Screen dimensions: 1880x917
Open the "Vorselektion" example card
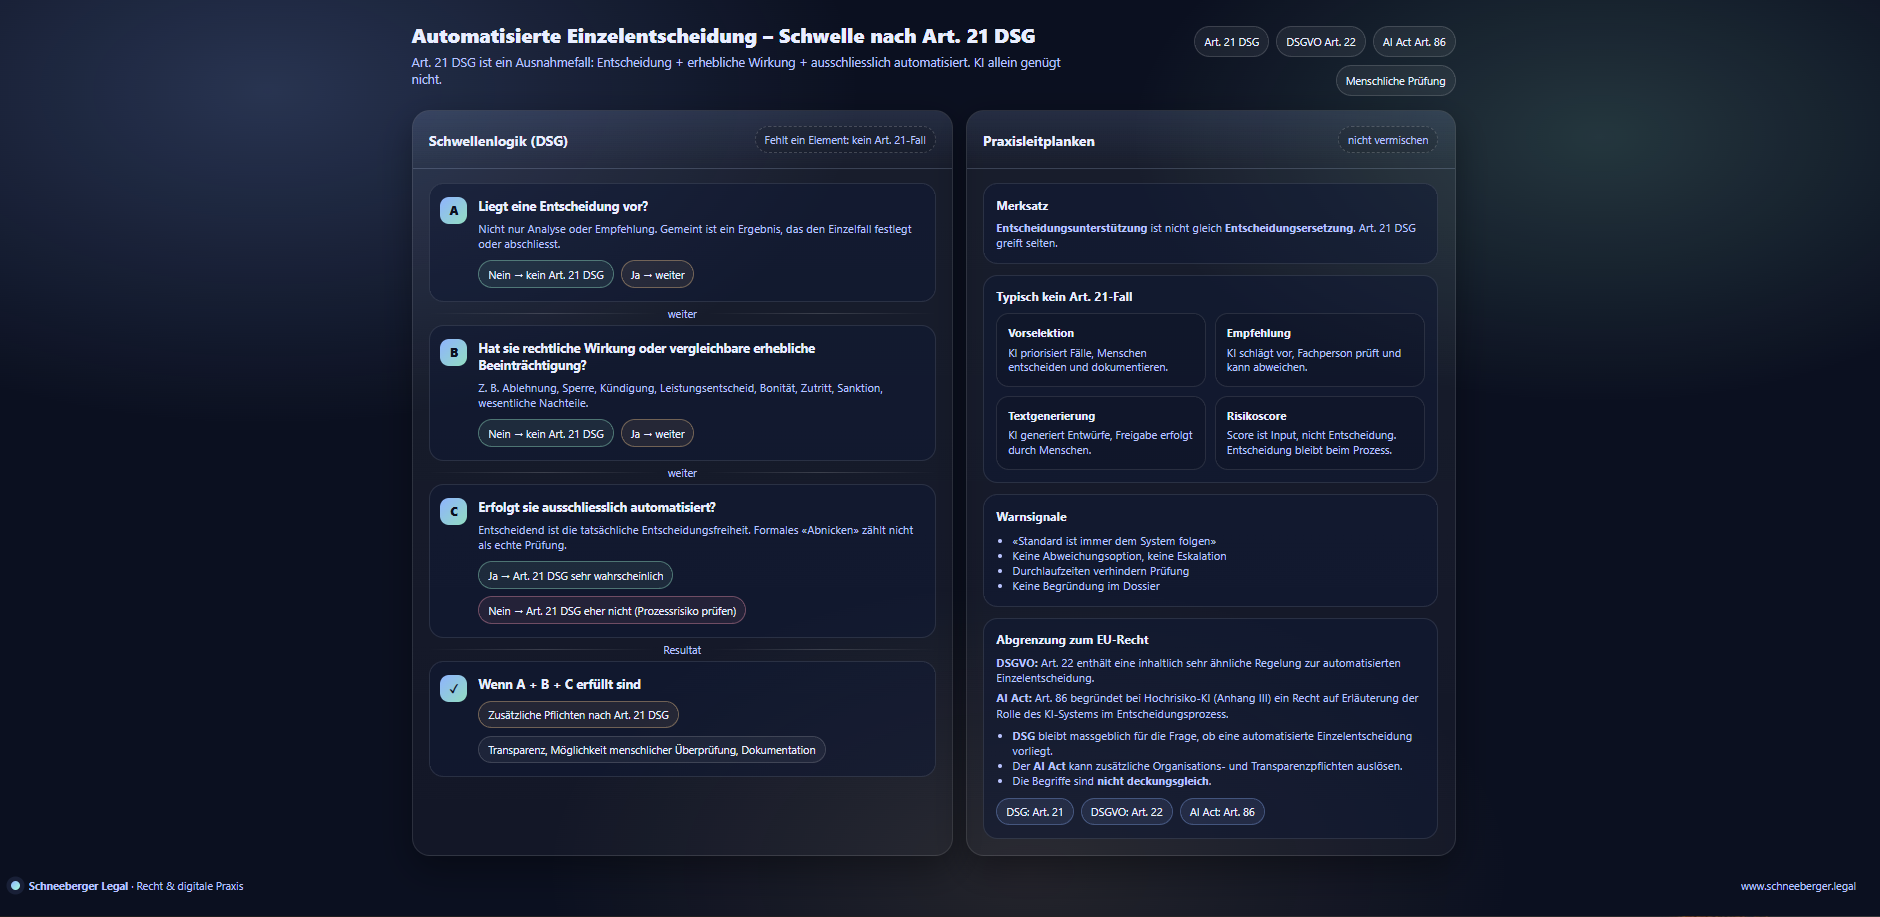tap(1100, 350)
